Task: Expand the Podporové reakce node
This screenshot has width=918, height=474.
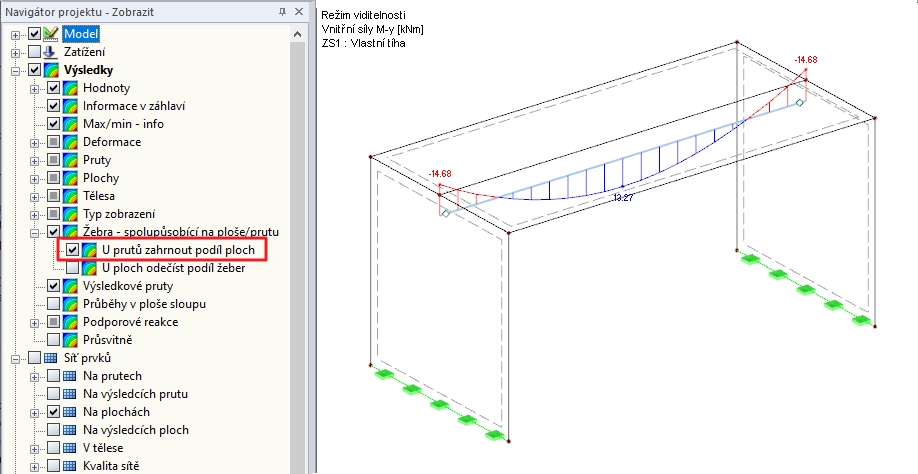Action: pos(35,322)
